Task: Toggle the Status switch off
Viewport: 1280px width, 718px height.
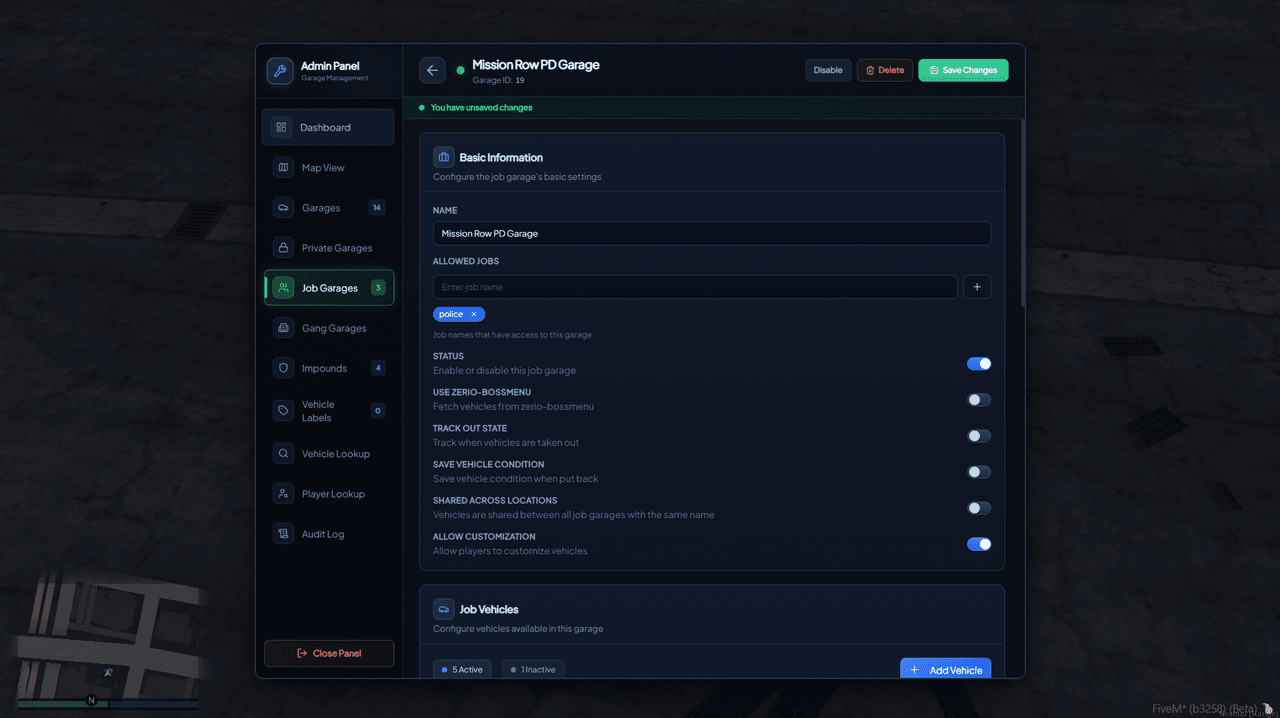Action: click(x=979, y=364)
